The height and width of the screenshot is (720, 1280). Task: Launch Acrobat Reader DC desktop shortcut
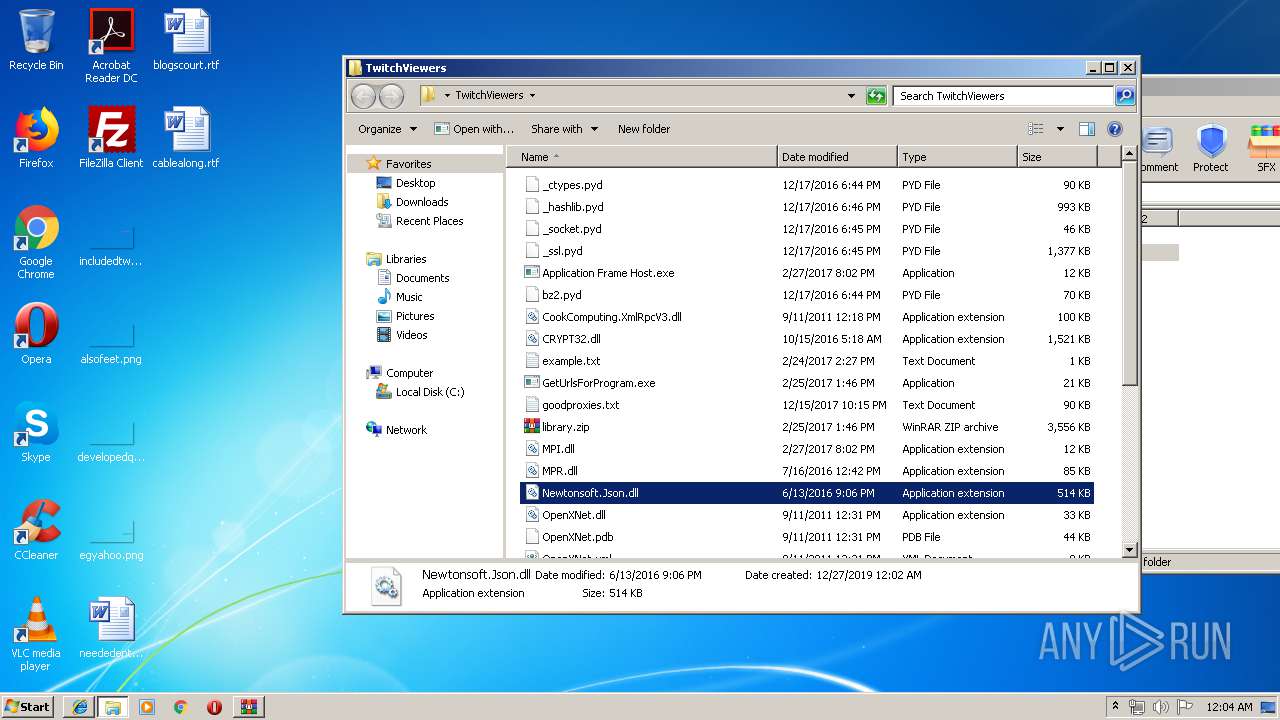point(111,46)
